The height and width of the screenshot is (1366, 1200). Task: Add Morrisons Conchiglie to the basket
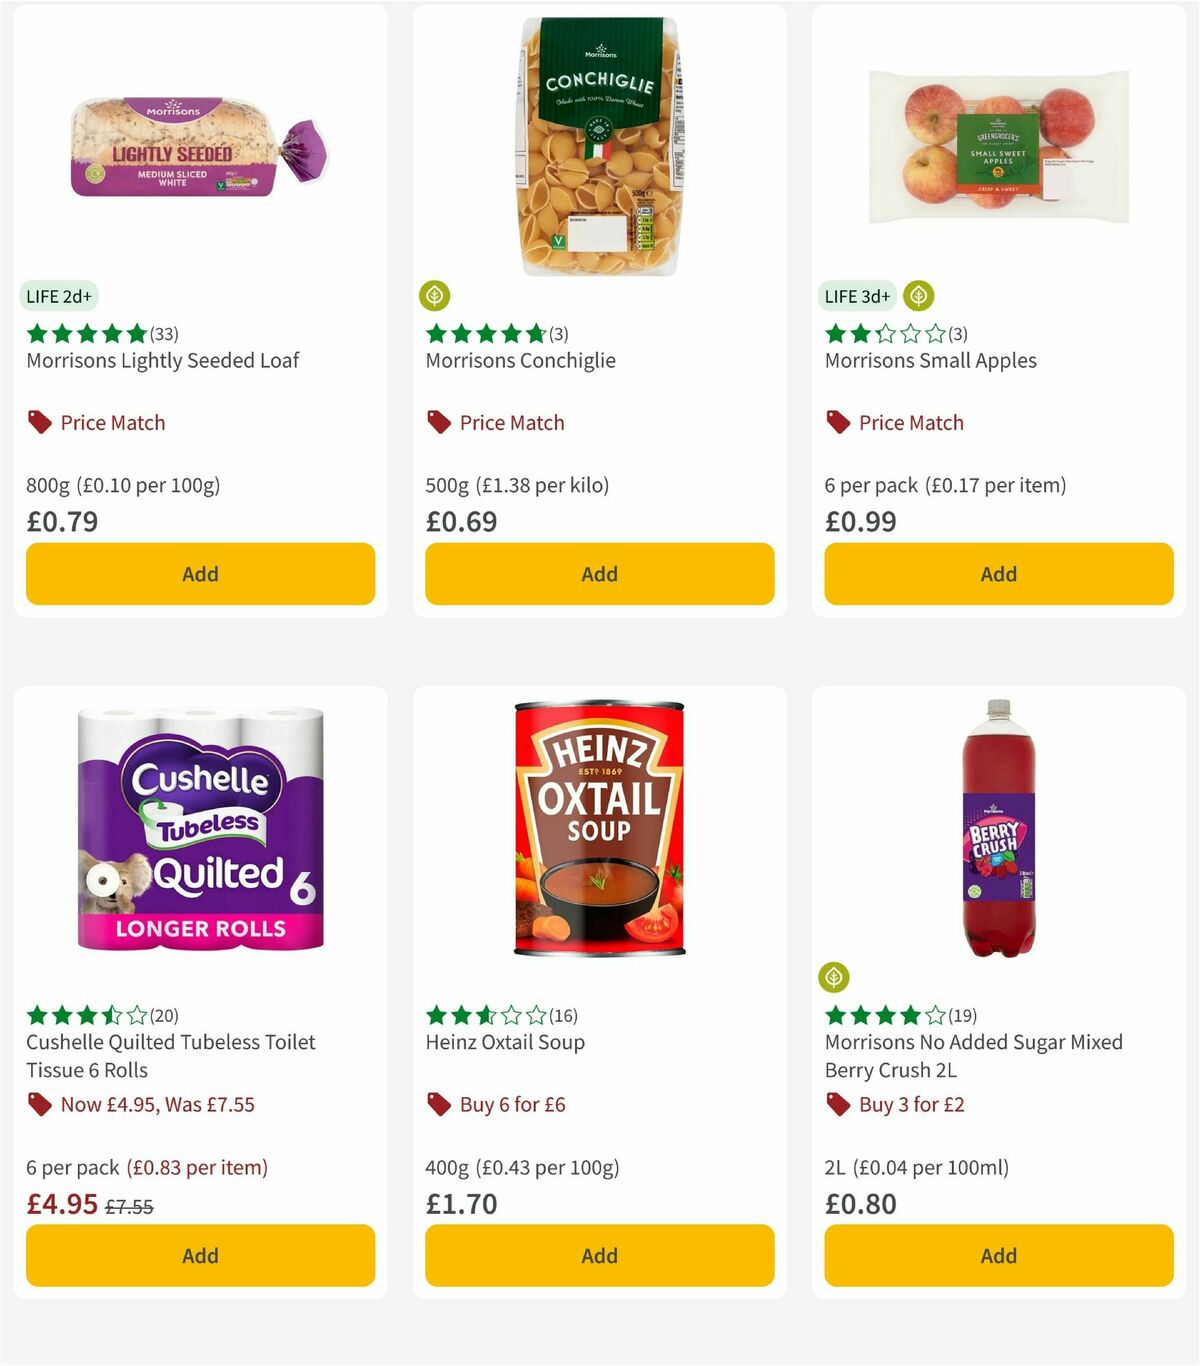point(598,574)
